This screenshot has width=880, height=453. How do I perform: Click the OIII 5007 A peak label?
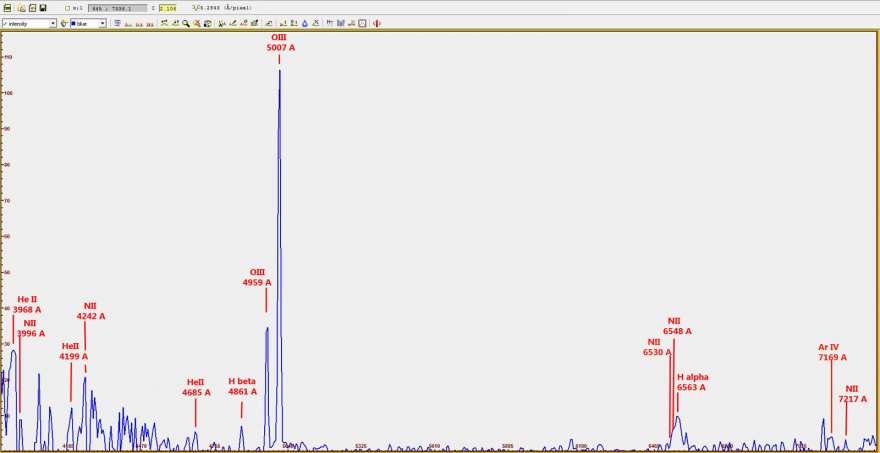click(x=280, y=42)
